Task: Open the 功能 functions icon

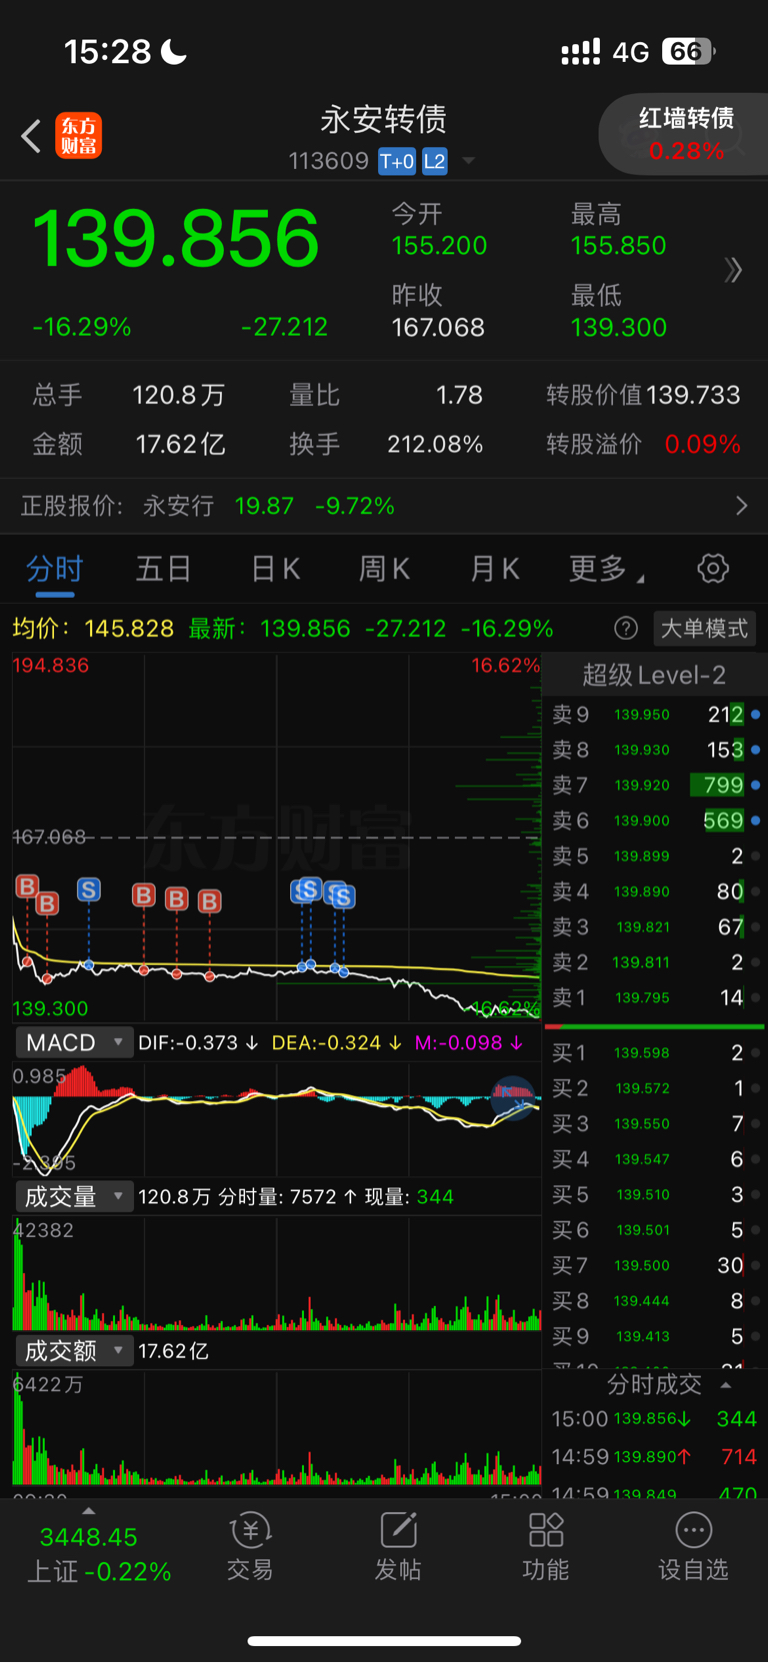Action: click(x=546, y=1546)
